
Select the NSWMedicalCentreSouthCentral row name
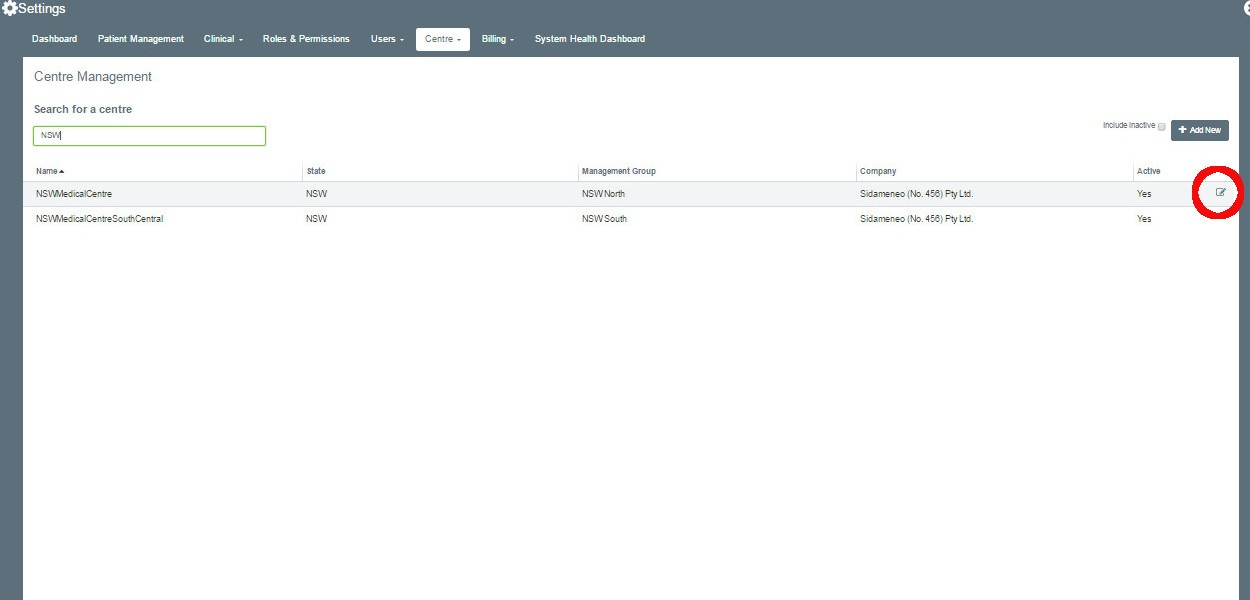[x=99, y=219]
